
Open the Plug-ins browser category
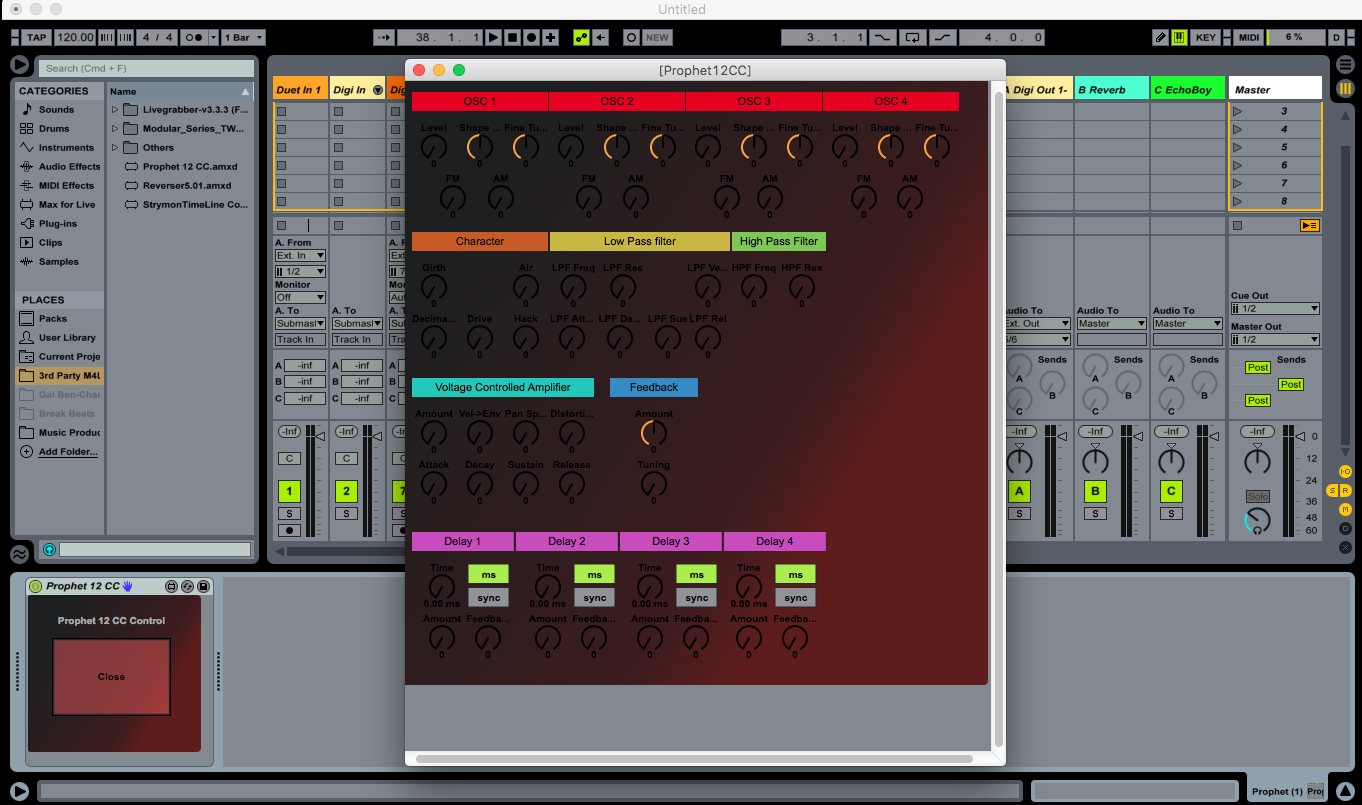click(57, 223)
